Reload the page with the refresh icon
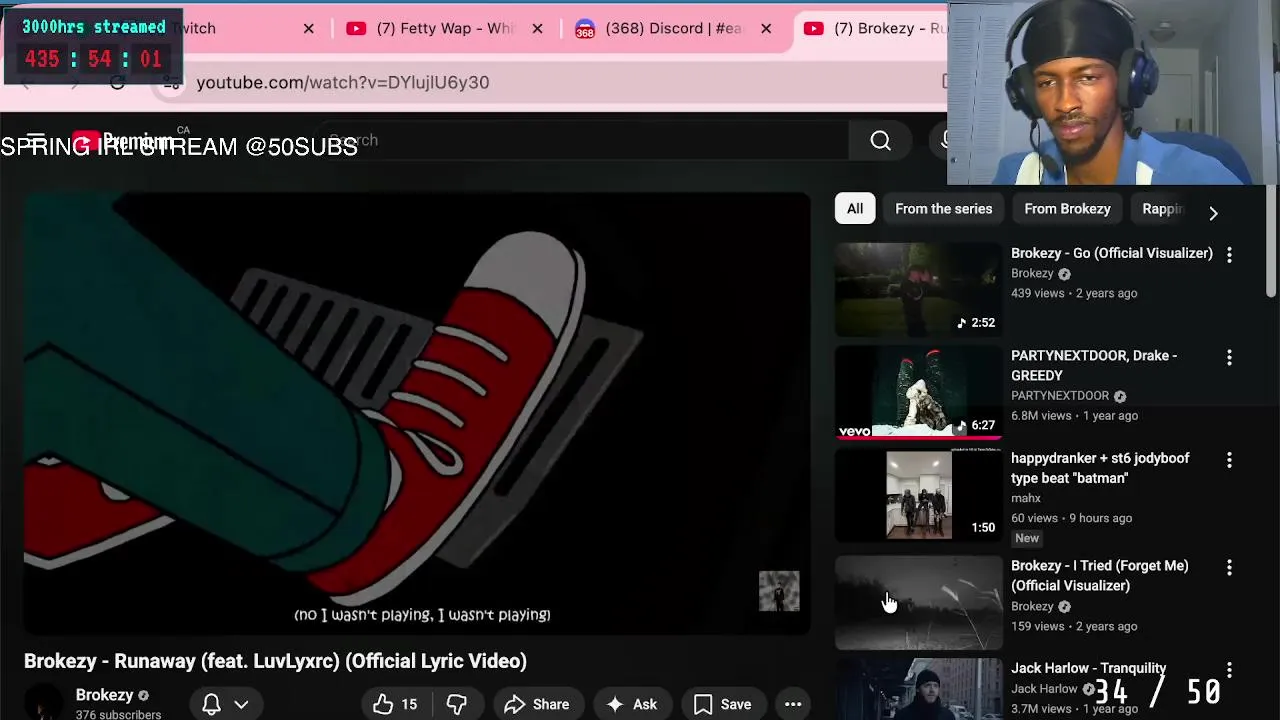 point(118,82)
